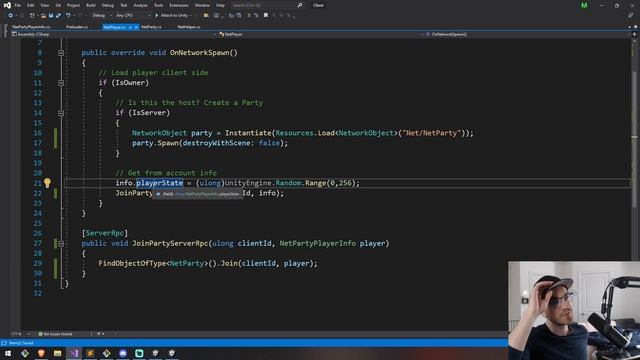The width and height of the screenshot is (640, 360).
Task: Click the navigate backward toolbar icon
Action: coord(10,16)
